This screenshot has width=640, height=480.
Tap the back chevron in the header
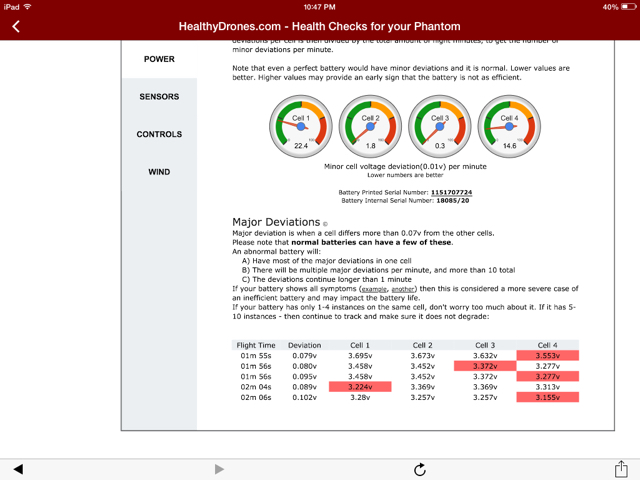(16, 27)
